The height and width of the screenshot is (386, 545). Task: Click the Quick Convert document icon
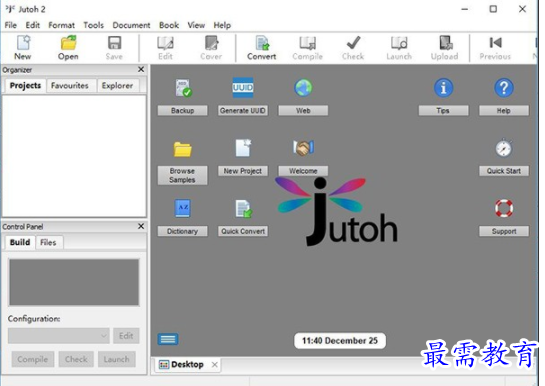[243, 208]
